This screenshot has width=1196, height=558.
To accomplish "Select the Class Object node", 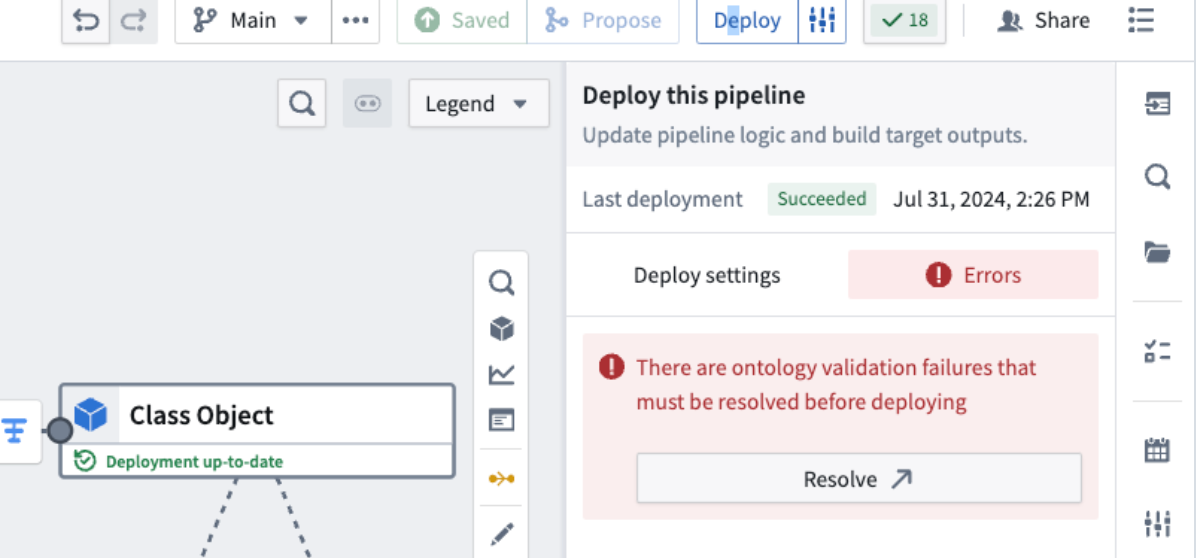I will 257,431.
